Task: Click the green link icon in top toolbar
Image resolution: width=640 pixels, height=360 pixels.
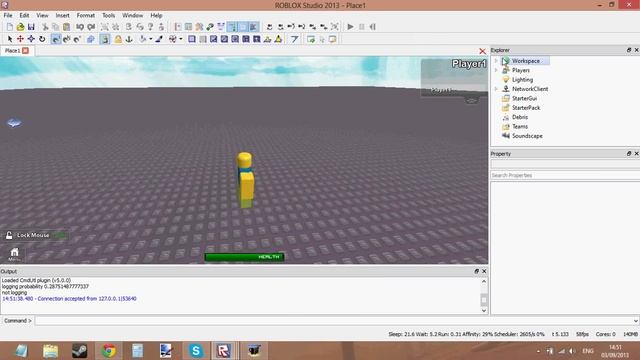Action: pyautogui.click(x=210, y=27)
